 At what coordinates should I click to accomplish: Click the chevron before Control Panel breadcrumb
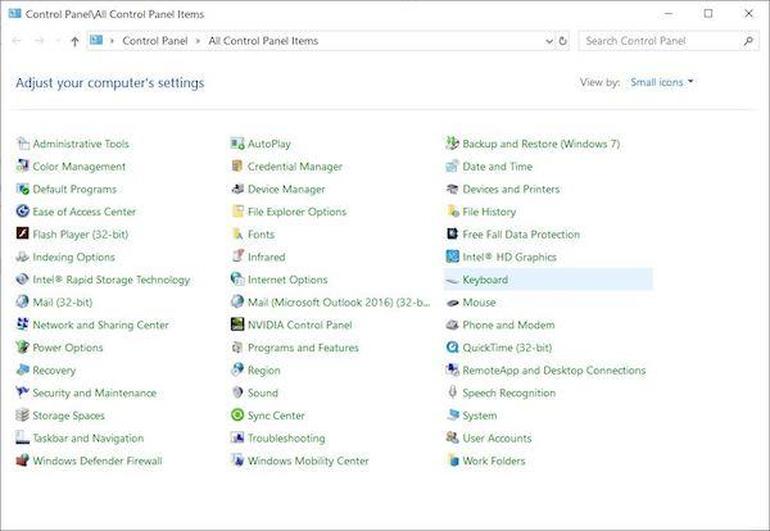pos(111,41)
